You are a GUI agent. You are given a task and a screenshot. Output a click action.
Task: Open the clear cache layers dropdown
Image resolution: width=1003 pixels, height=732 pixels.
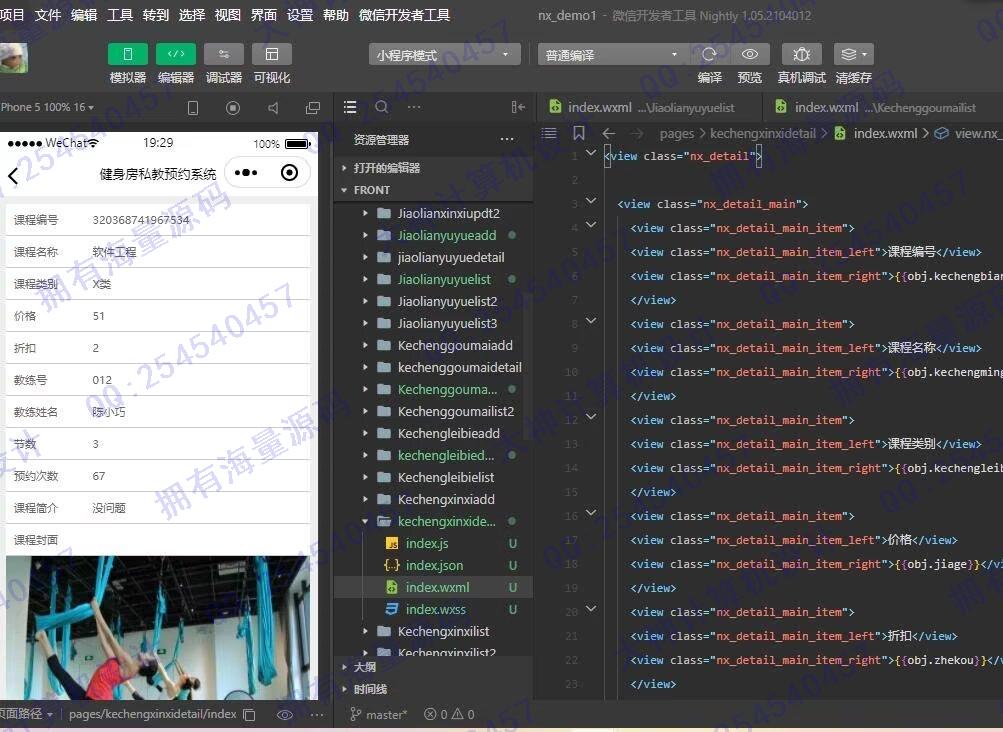(853, 54)
